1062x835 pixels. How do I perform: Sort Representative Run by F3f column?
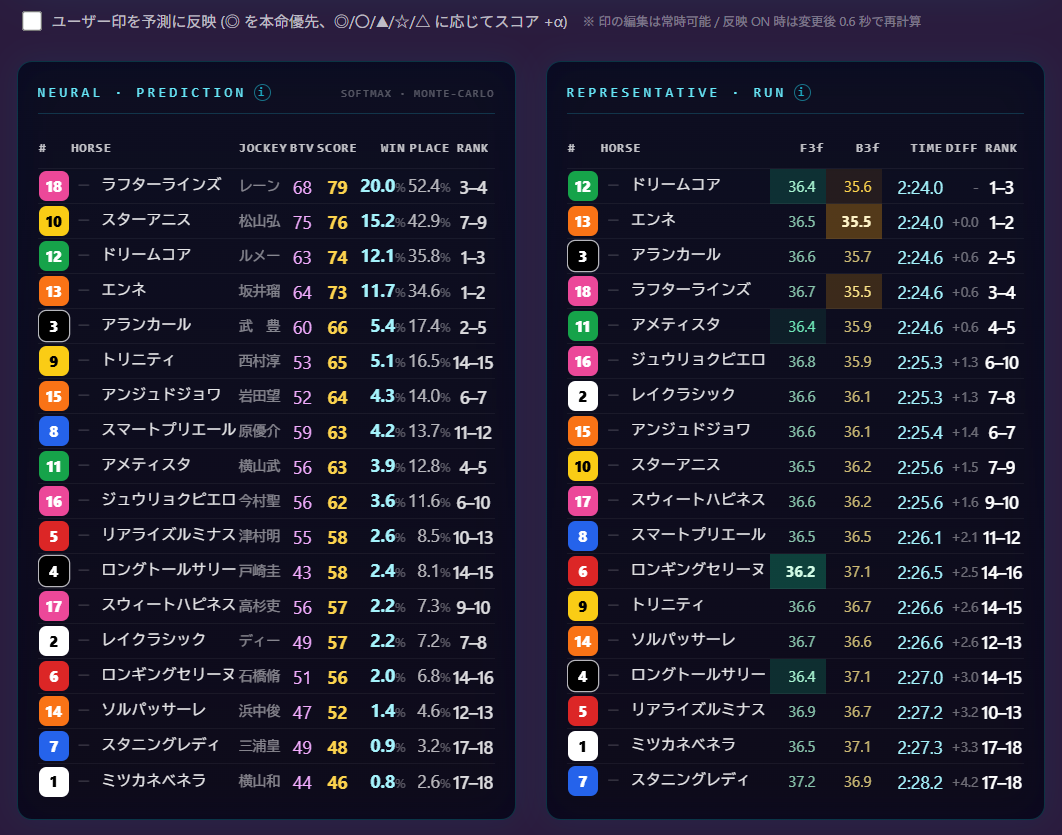[811, 148]
